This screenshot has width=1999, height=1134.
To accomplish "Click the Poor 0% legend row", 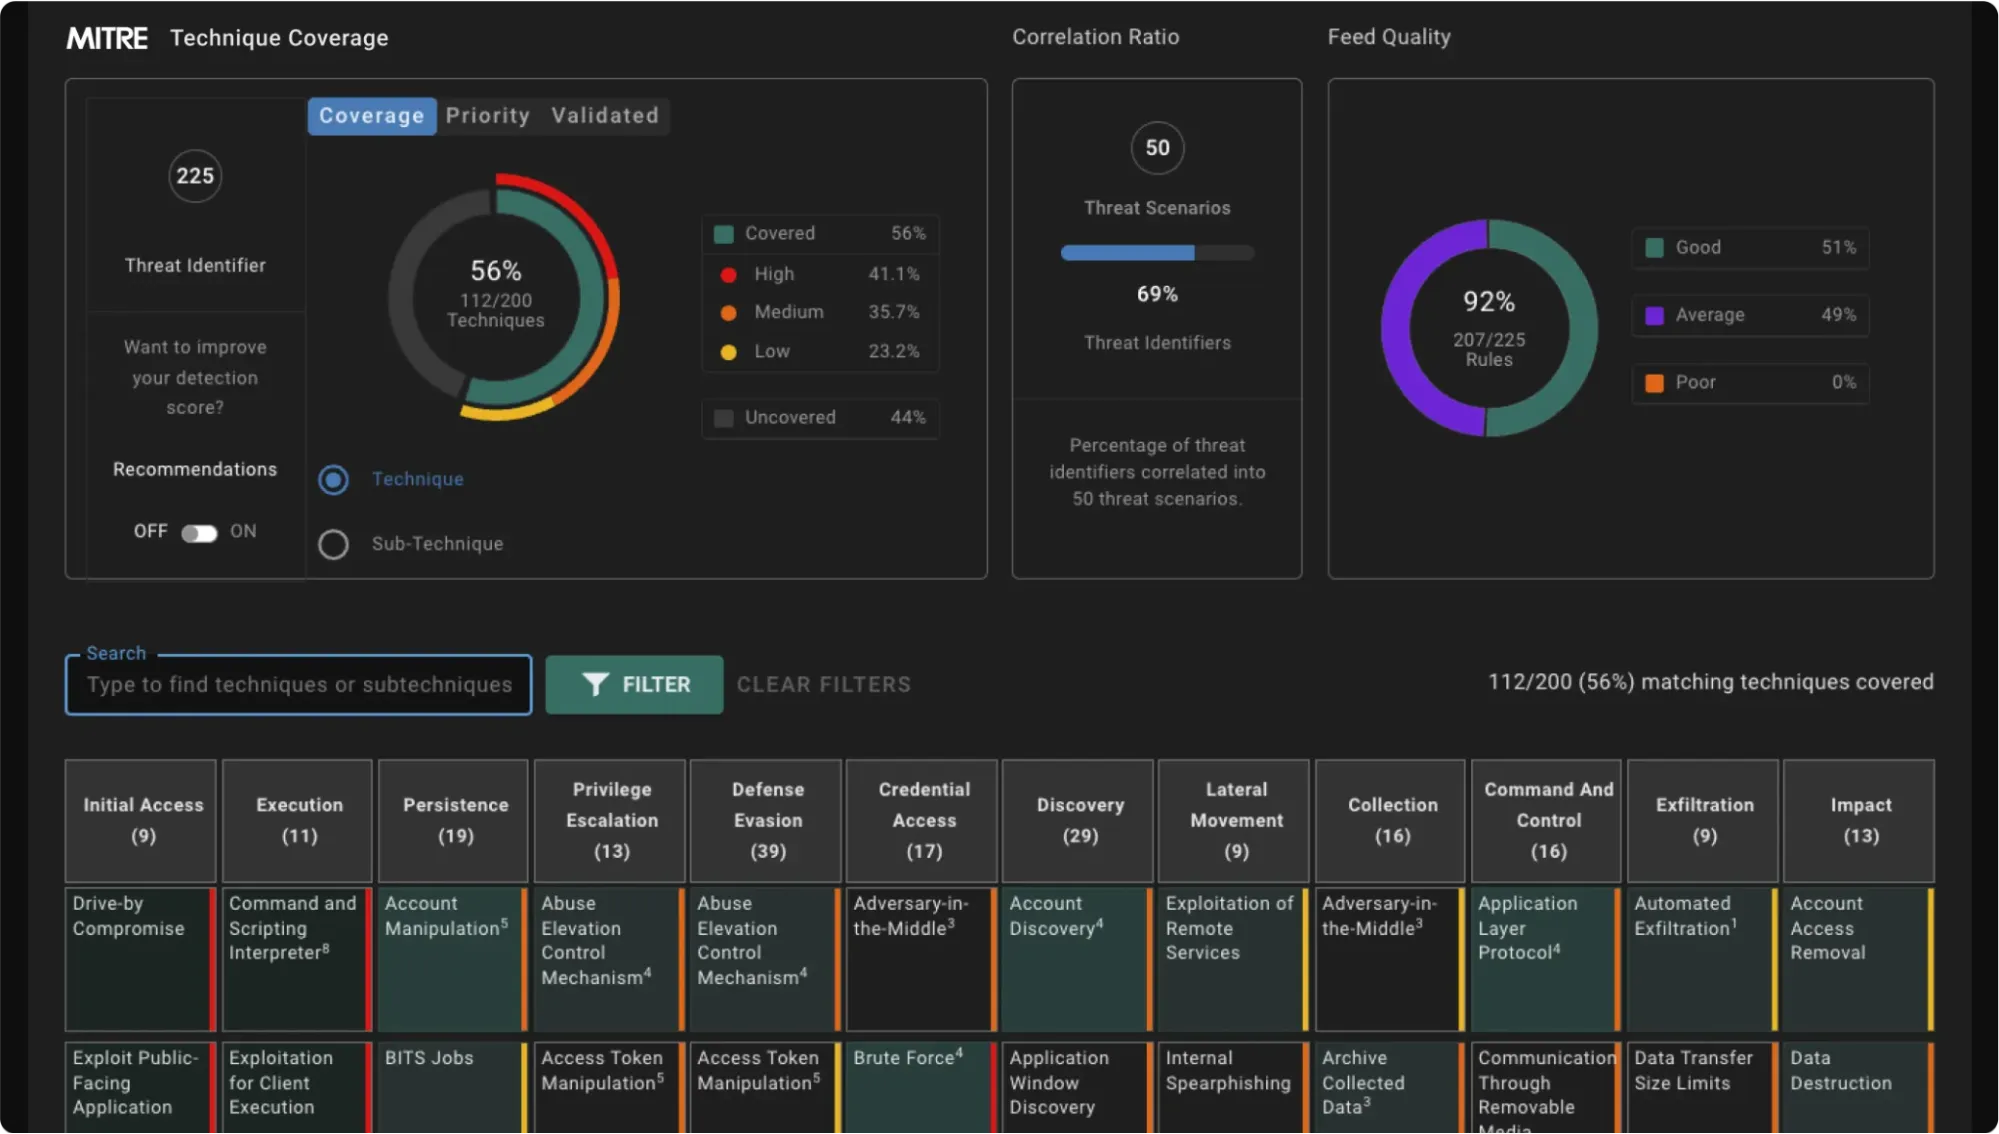I will tap(1750, 383).
